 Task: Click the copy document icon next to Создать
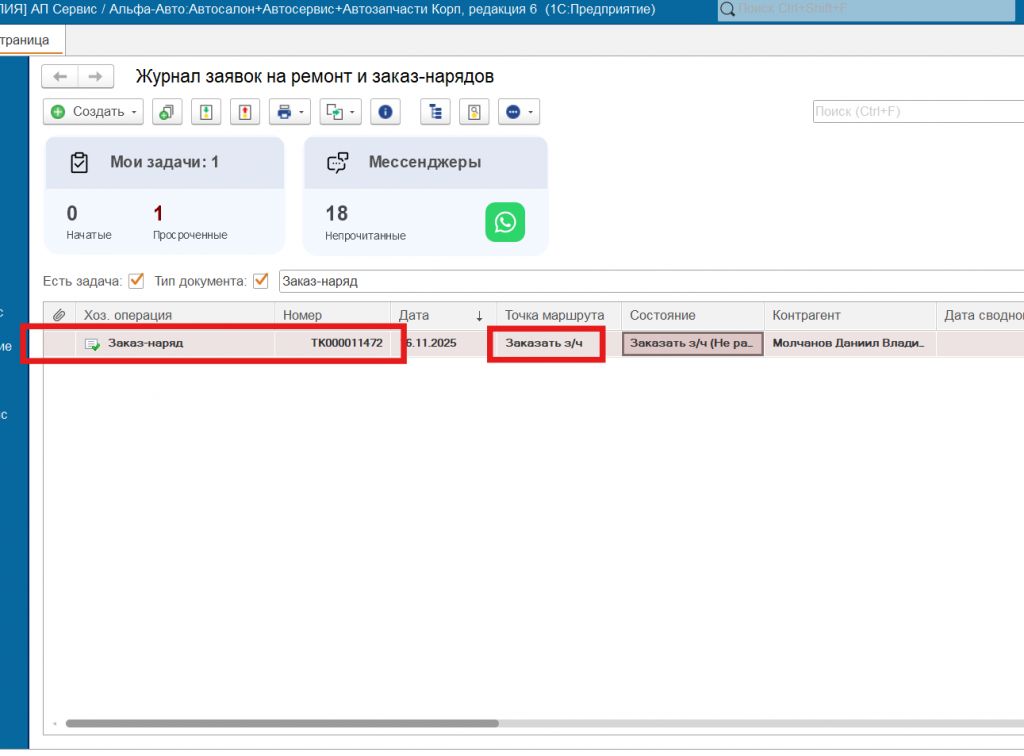click(167, 112)
